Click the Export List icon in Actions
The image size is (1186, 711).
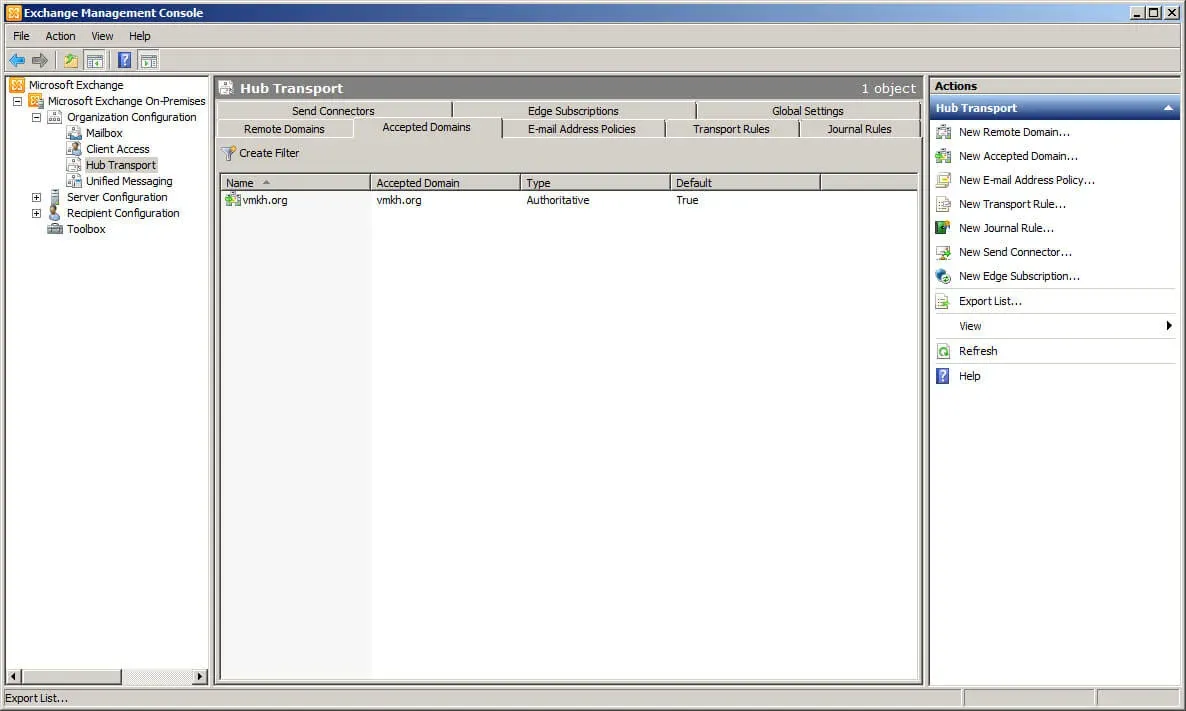point(943,302)
